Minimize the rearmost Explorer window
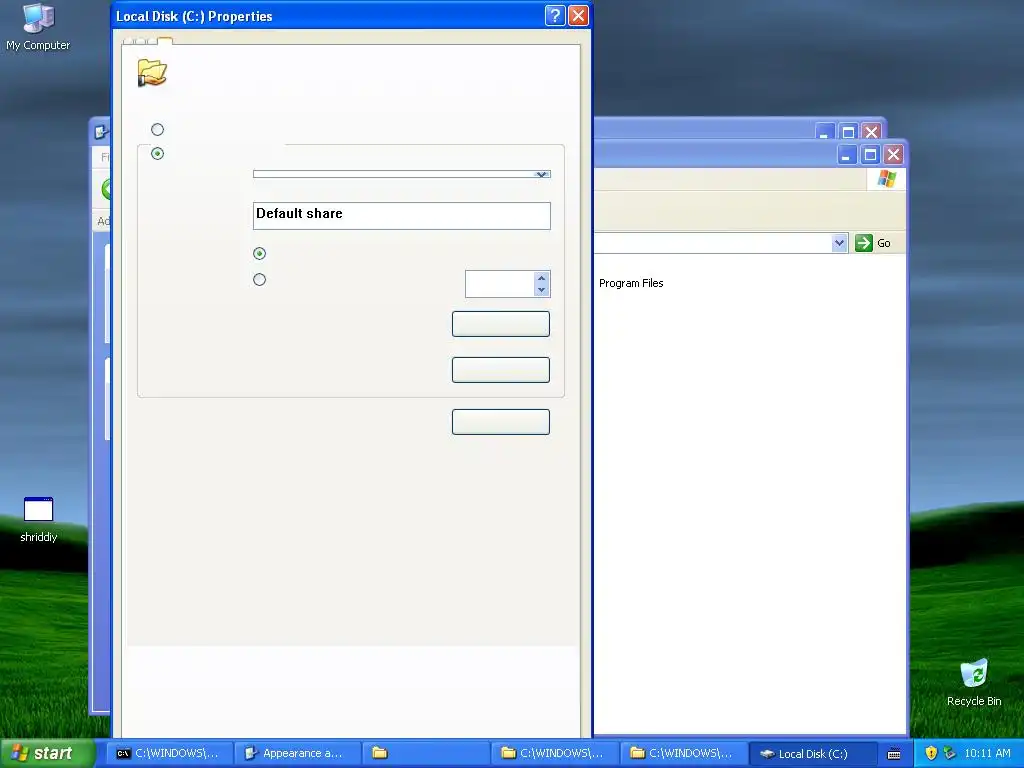Viewport: 1024px width, 768px height. click(825, 132)
